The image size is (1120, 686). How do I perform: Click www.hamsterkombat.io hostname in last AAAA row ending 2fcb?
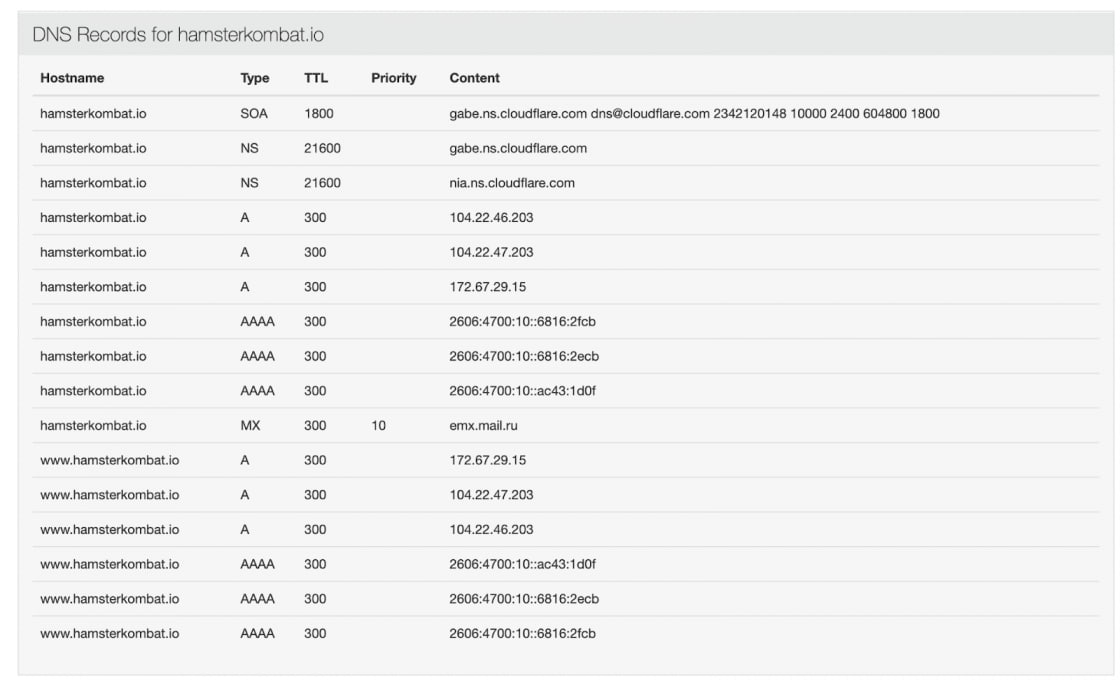[109, 633]
